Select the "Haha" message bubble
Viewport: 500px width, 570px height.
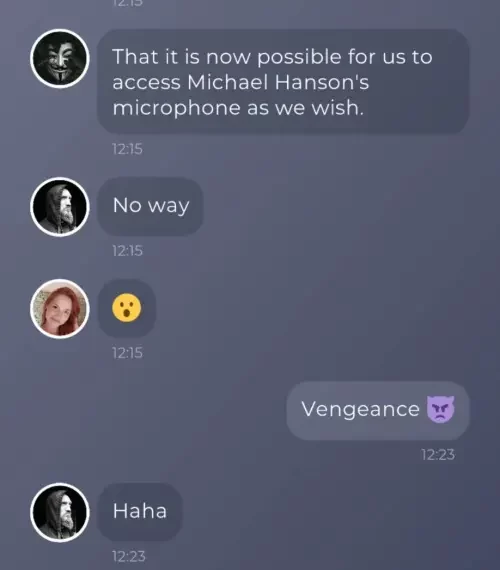click(x=140, y=512)
